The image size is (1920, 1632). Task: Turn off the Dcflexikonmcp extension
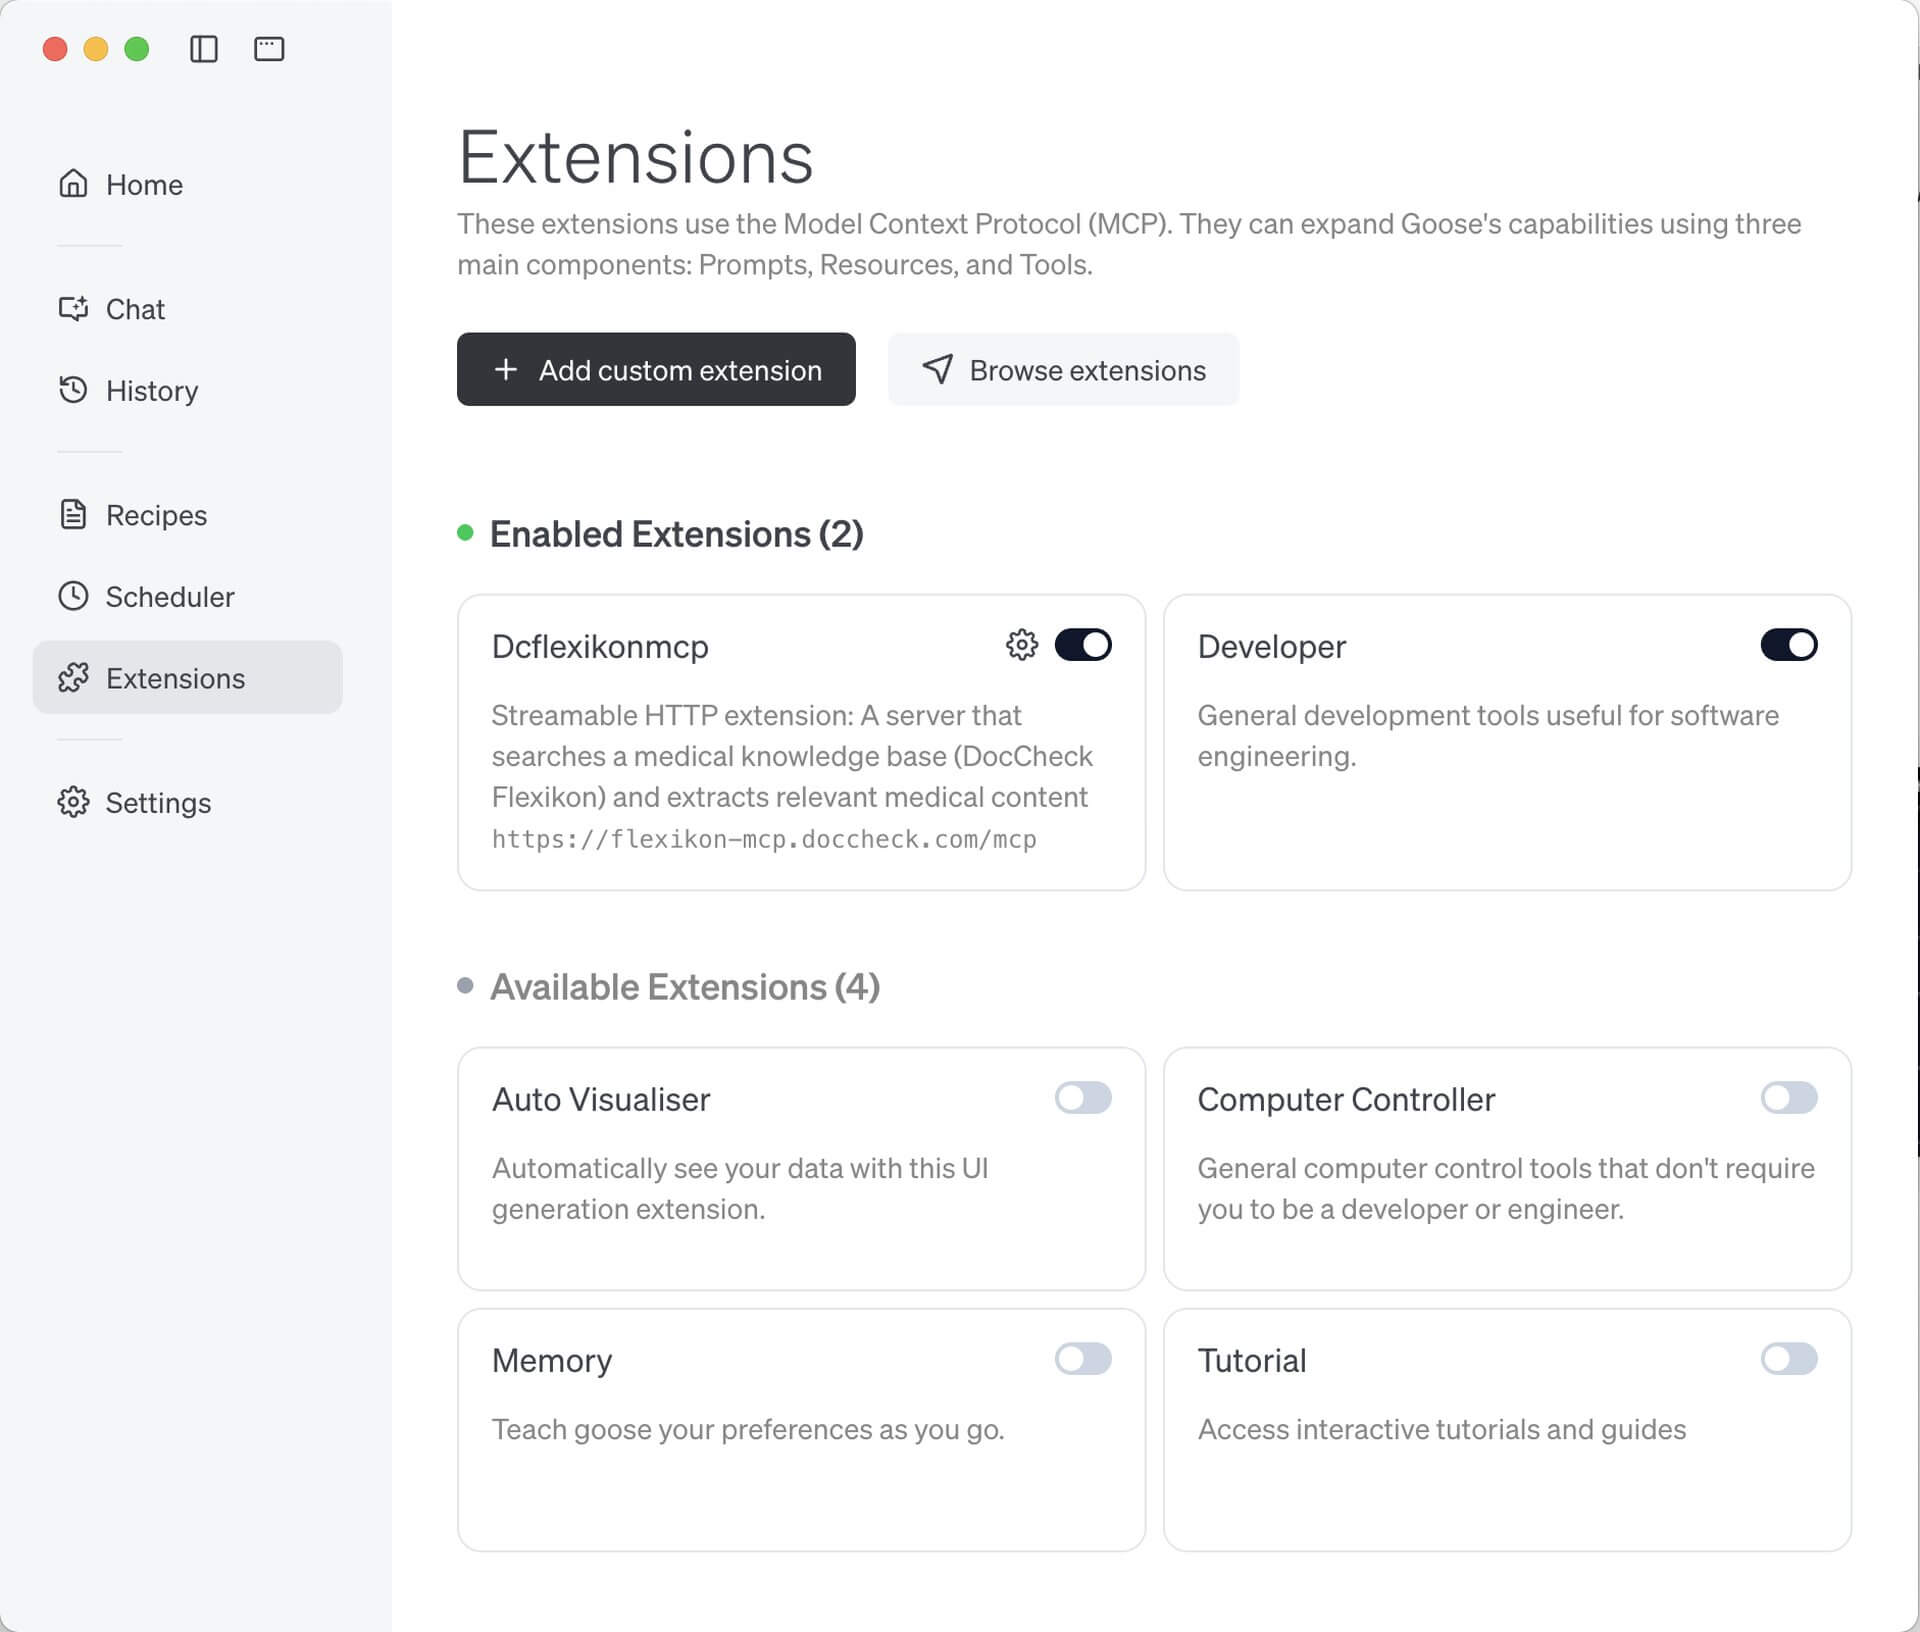(1085, 645)
